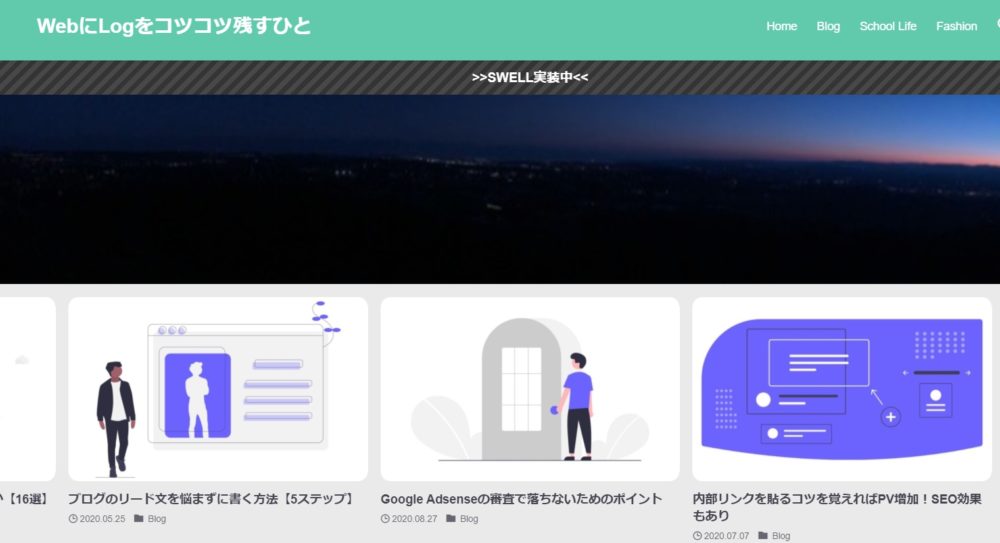The image size is (1000, 543).
Task: Open Blog category under ブログのリード文 article
Action: (157, 519)
